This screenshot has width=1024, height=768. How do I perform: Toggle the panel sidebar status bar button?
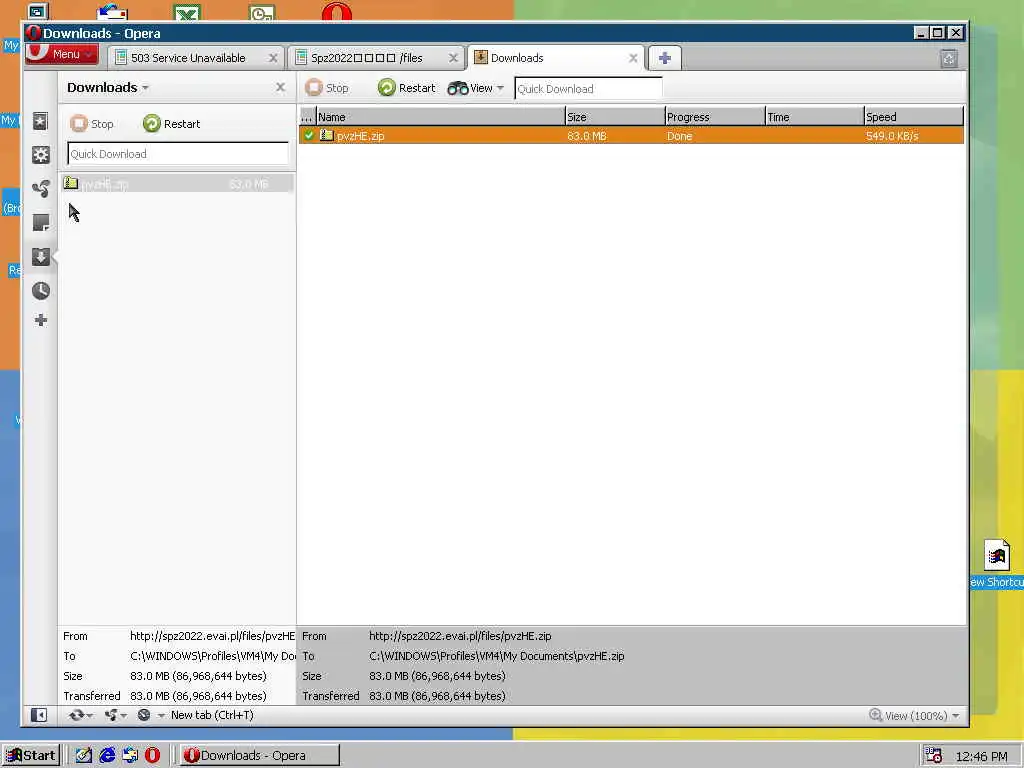(39, 715)
